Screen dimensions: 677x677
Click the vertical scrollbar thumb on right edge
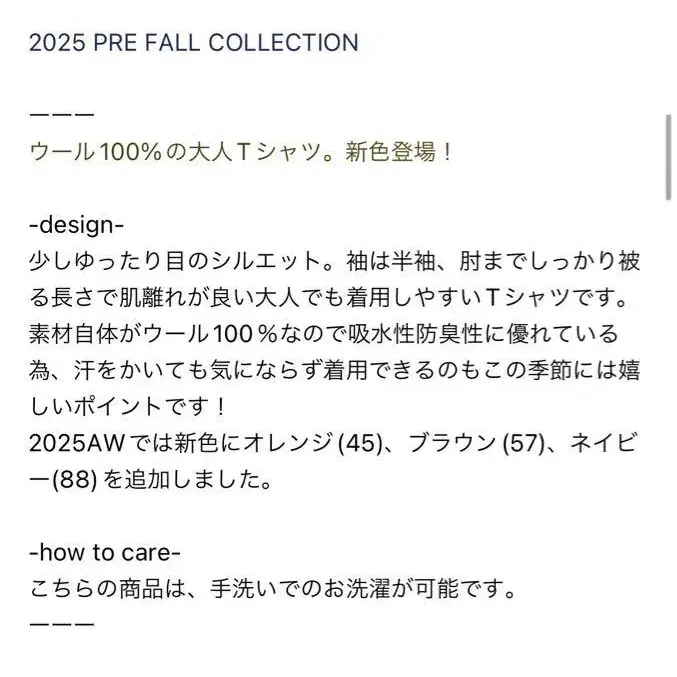click(668, 158)
